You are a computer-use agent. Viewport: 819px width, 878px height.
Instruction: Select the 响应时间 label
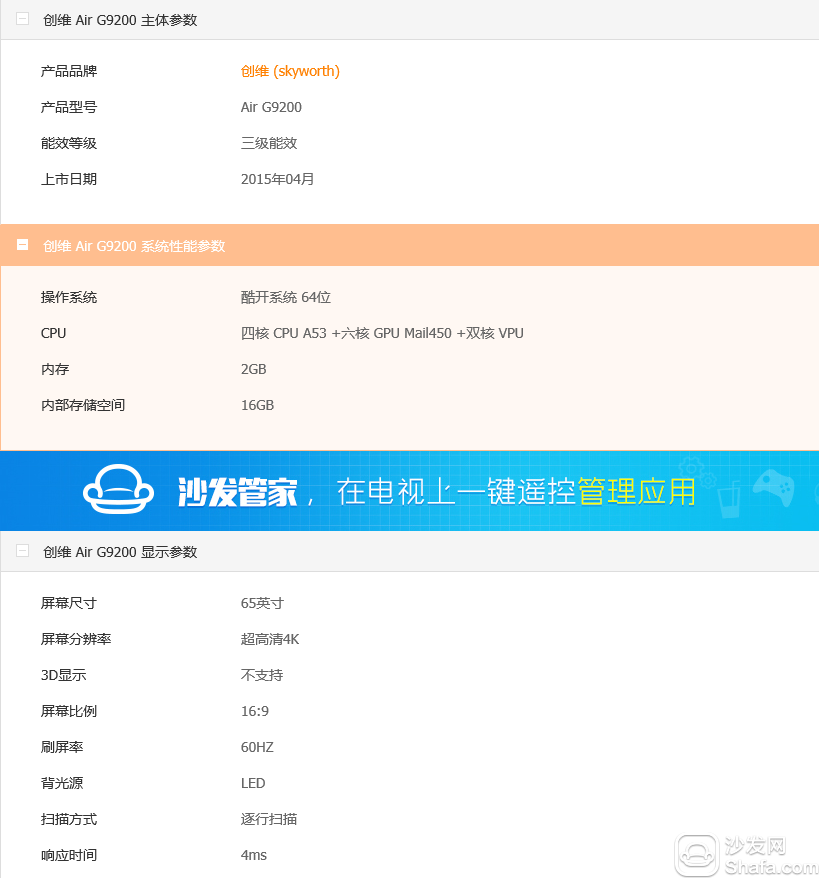[x=69, y=855]
